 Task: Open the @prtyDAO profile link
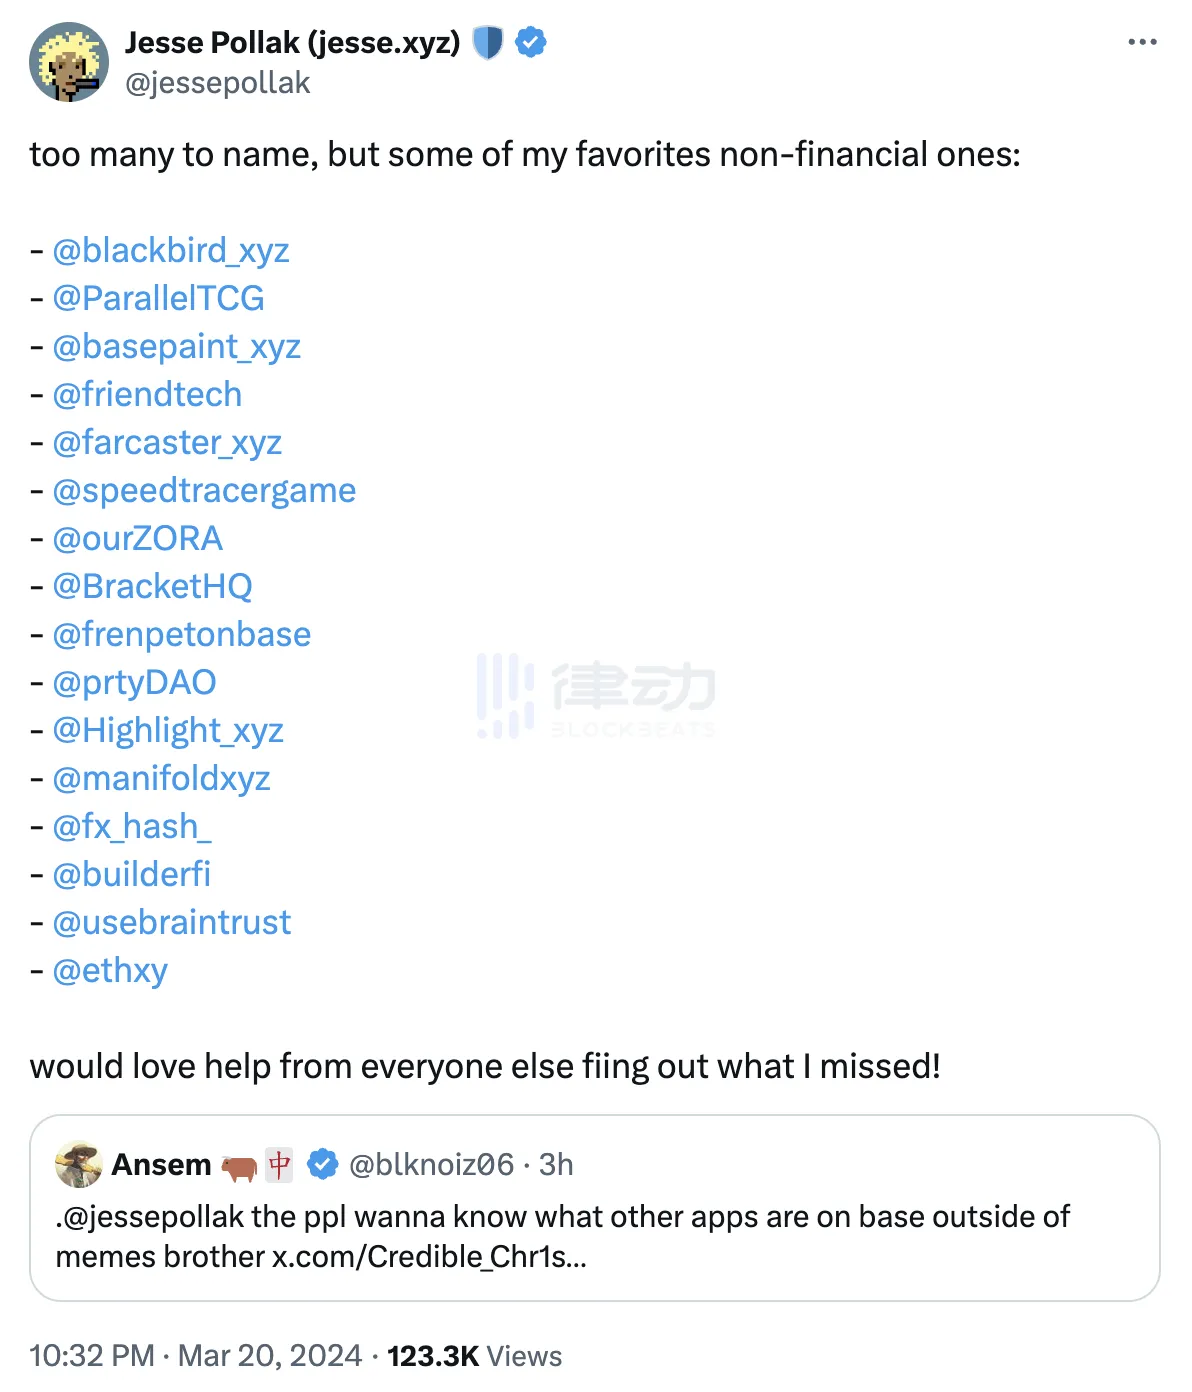134,683
